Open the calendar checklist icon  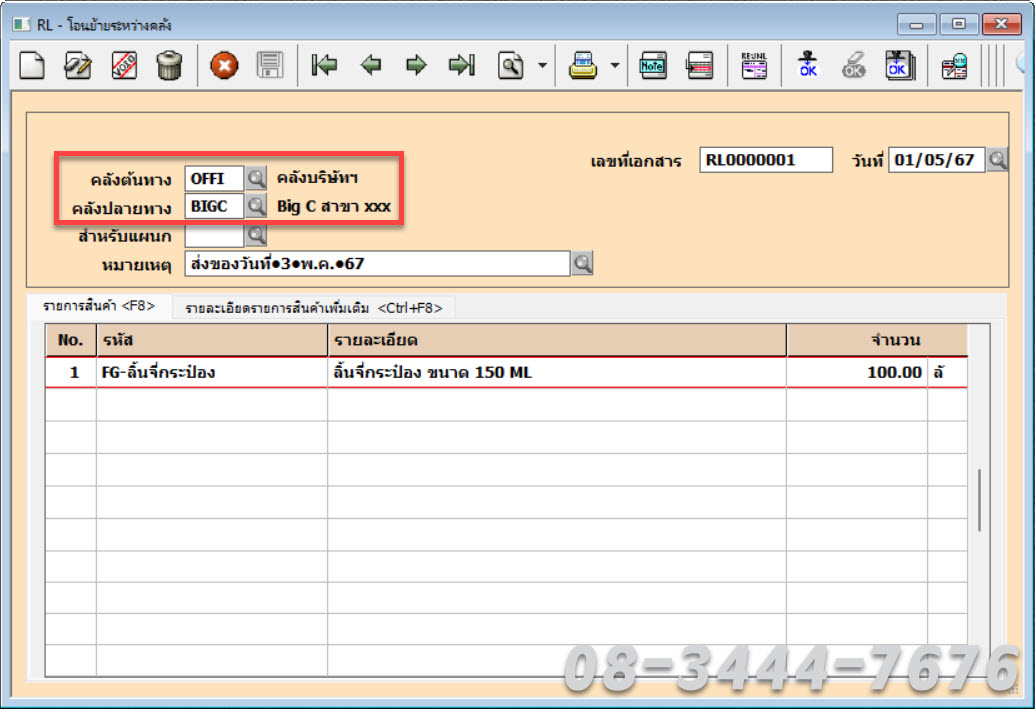(954, 66)
